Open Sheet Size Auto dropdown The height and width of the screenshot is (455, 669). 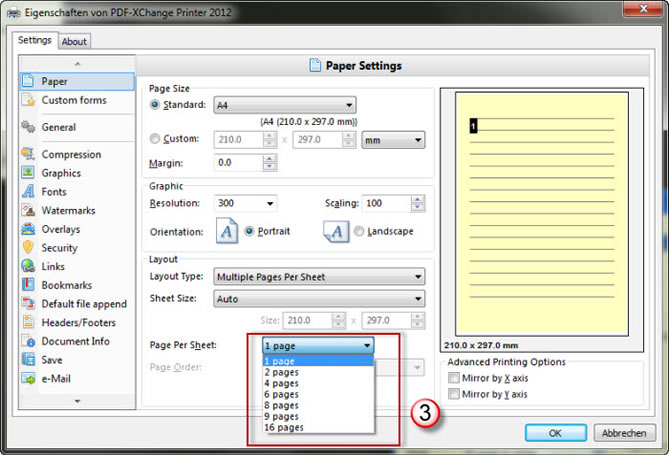(319, 299)
